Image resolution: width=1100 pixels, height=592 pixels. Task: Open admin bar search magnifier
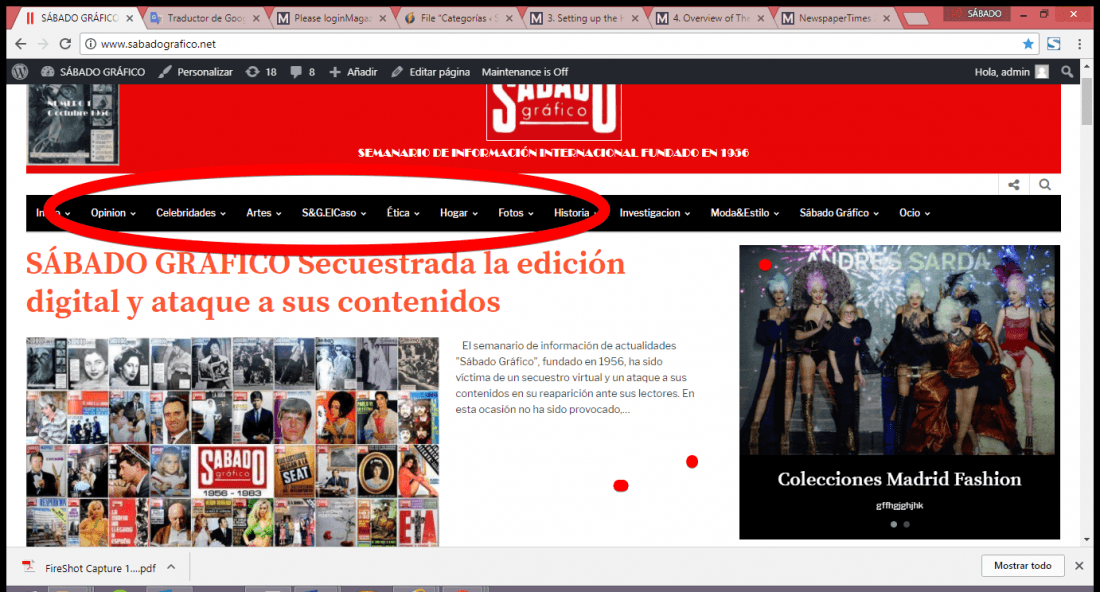click(1067, 72)
